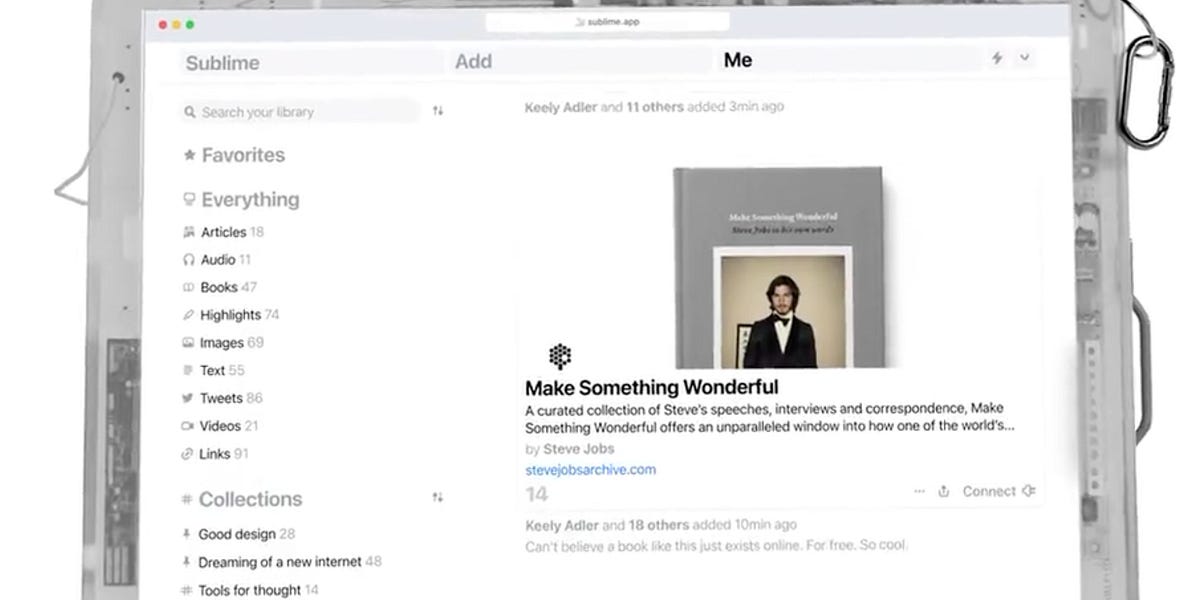Click the Tweets bird icon
Screen dimensions: 1200x600
pos(189,398)
